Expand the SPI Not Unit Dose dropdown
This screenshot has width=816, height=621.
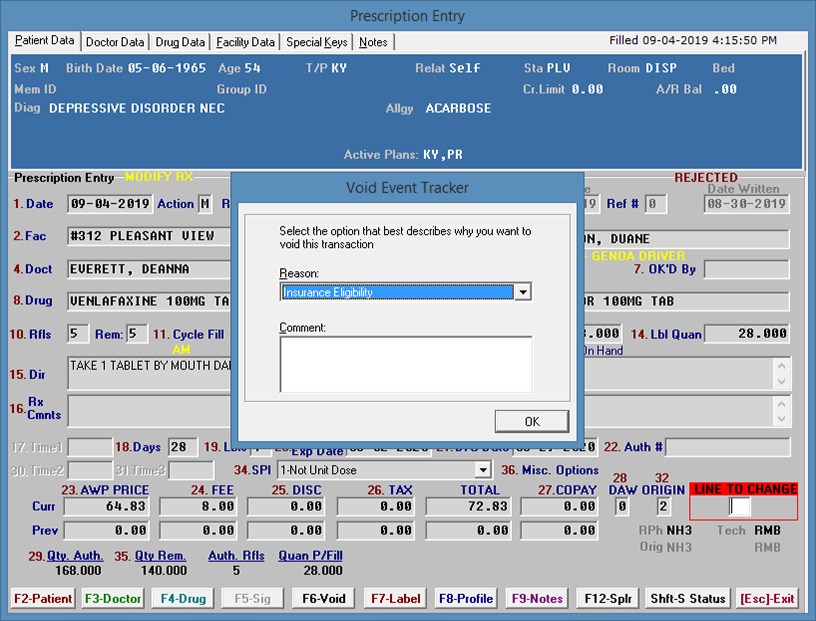483,470
